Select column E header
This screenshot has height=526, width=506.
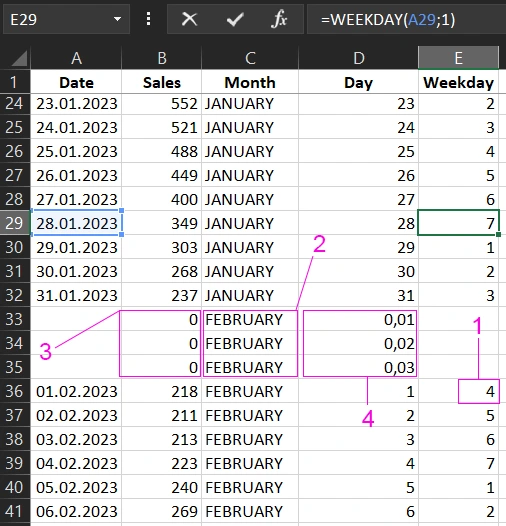[x=458, y=58]
